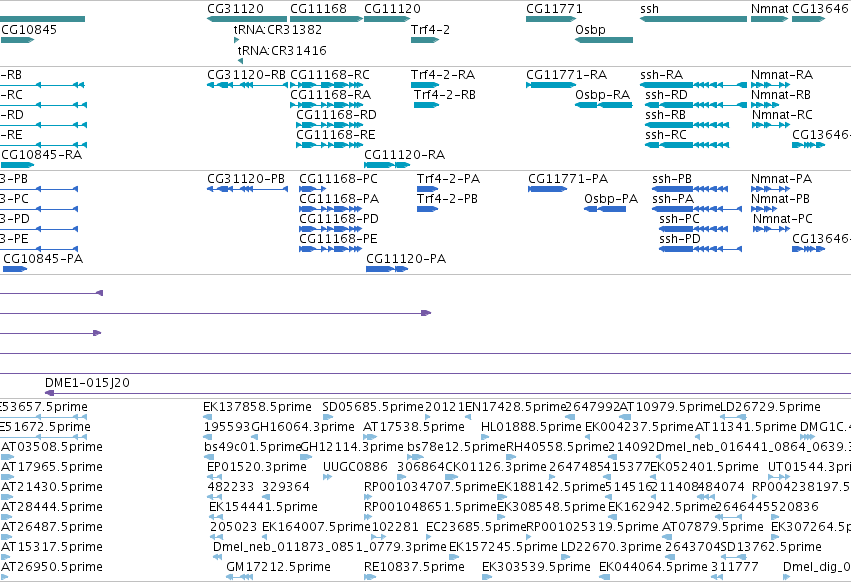Select transcript CG31120-RB
The width and height of the screenshot is (851, 582).
[246, 75]
